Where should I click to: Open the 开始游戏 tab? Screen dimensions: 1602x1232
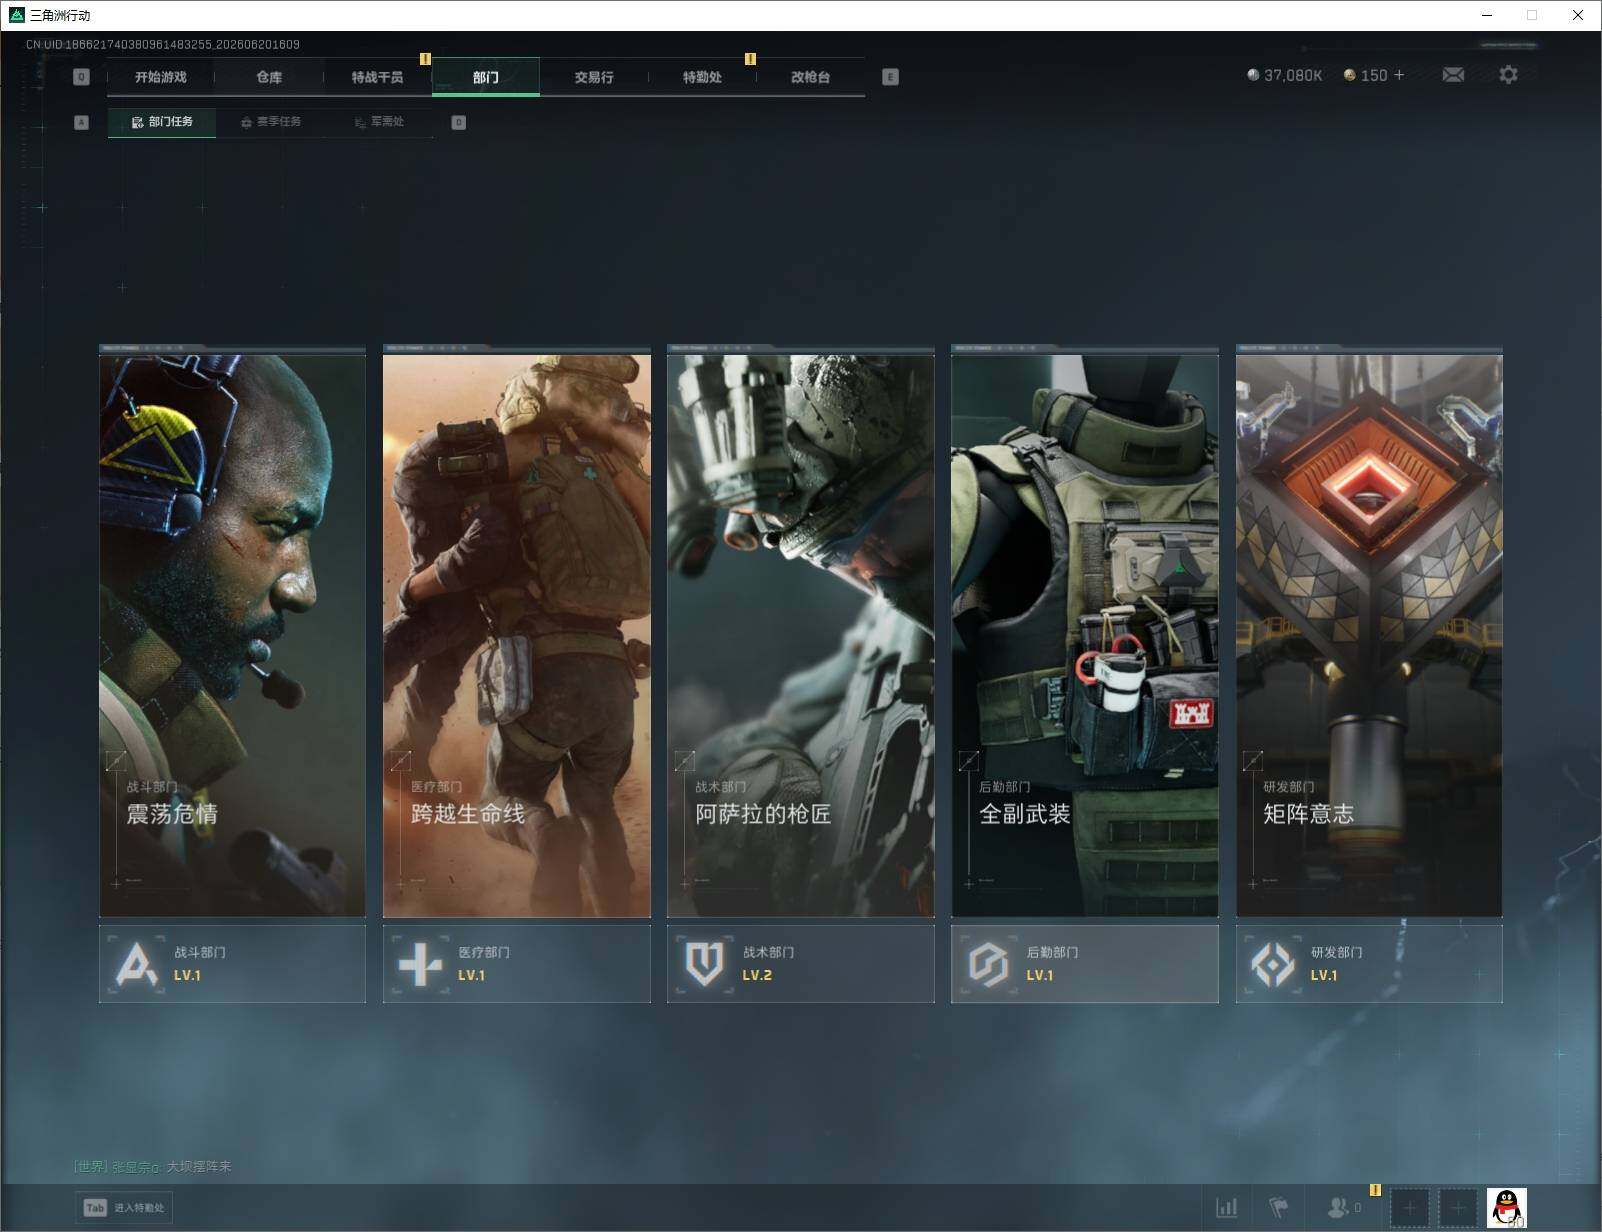tap(161, 77)
